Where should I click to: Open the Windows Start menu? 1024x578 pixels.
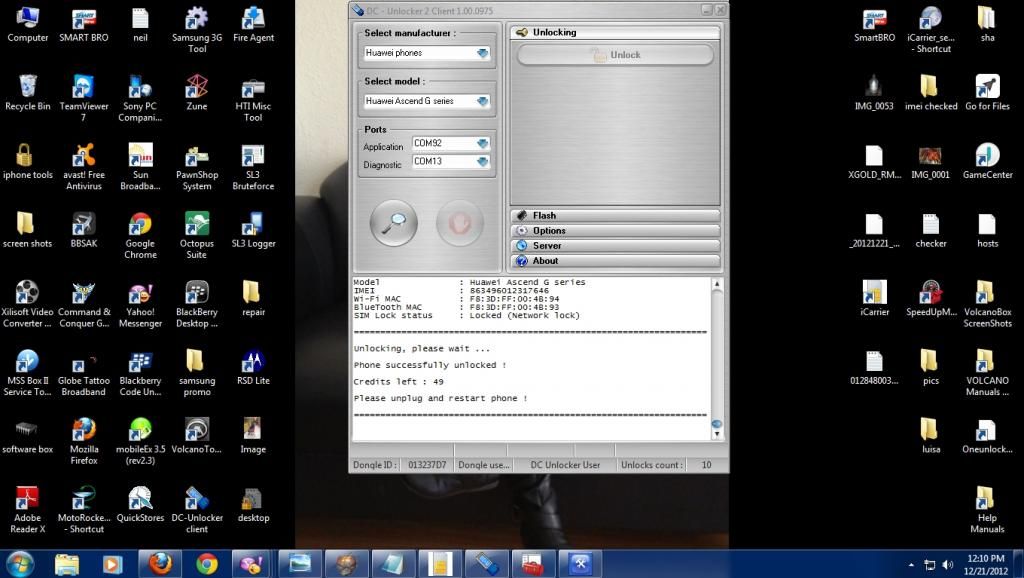pyautogui.click(x=20, y=564)
